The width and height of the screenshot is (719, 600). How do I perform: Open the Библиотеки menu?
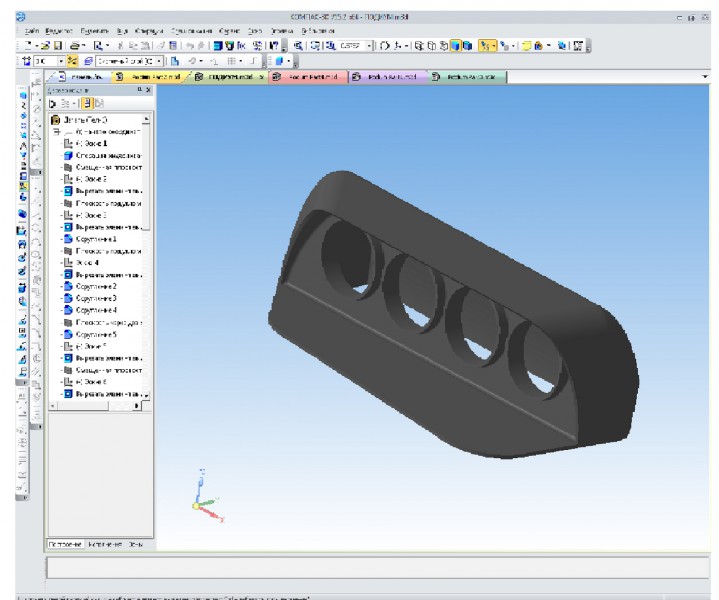318,31
